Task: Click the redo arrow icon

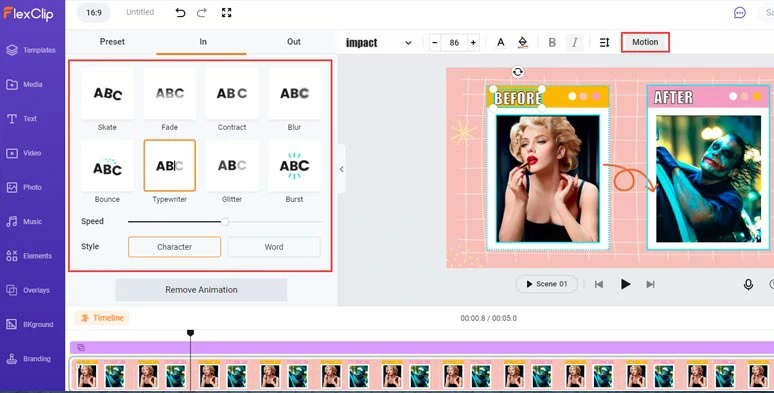Action: tap(202, 13)
